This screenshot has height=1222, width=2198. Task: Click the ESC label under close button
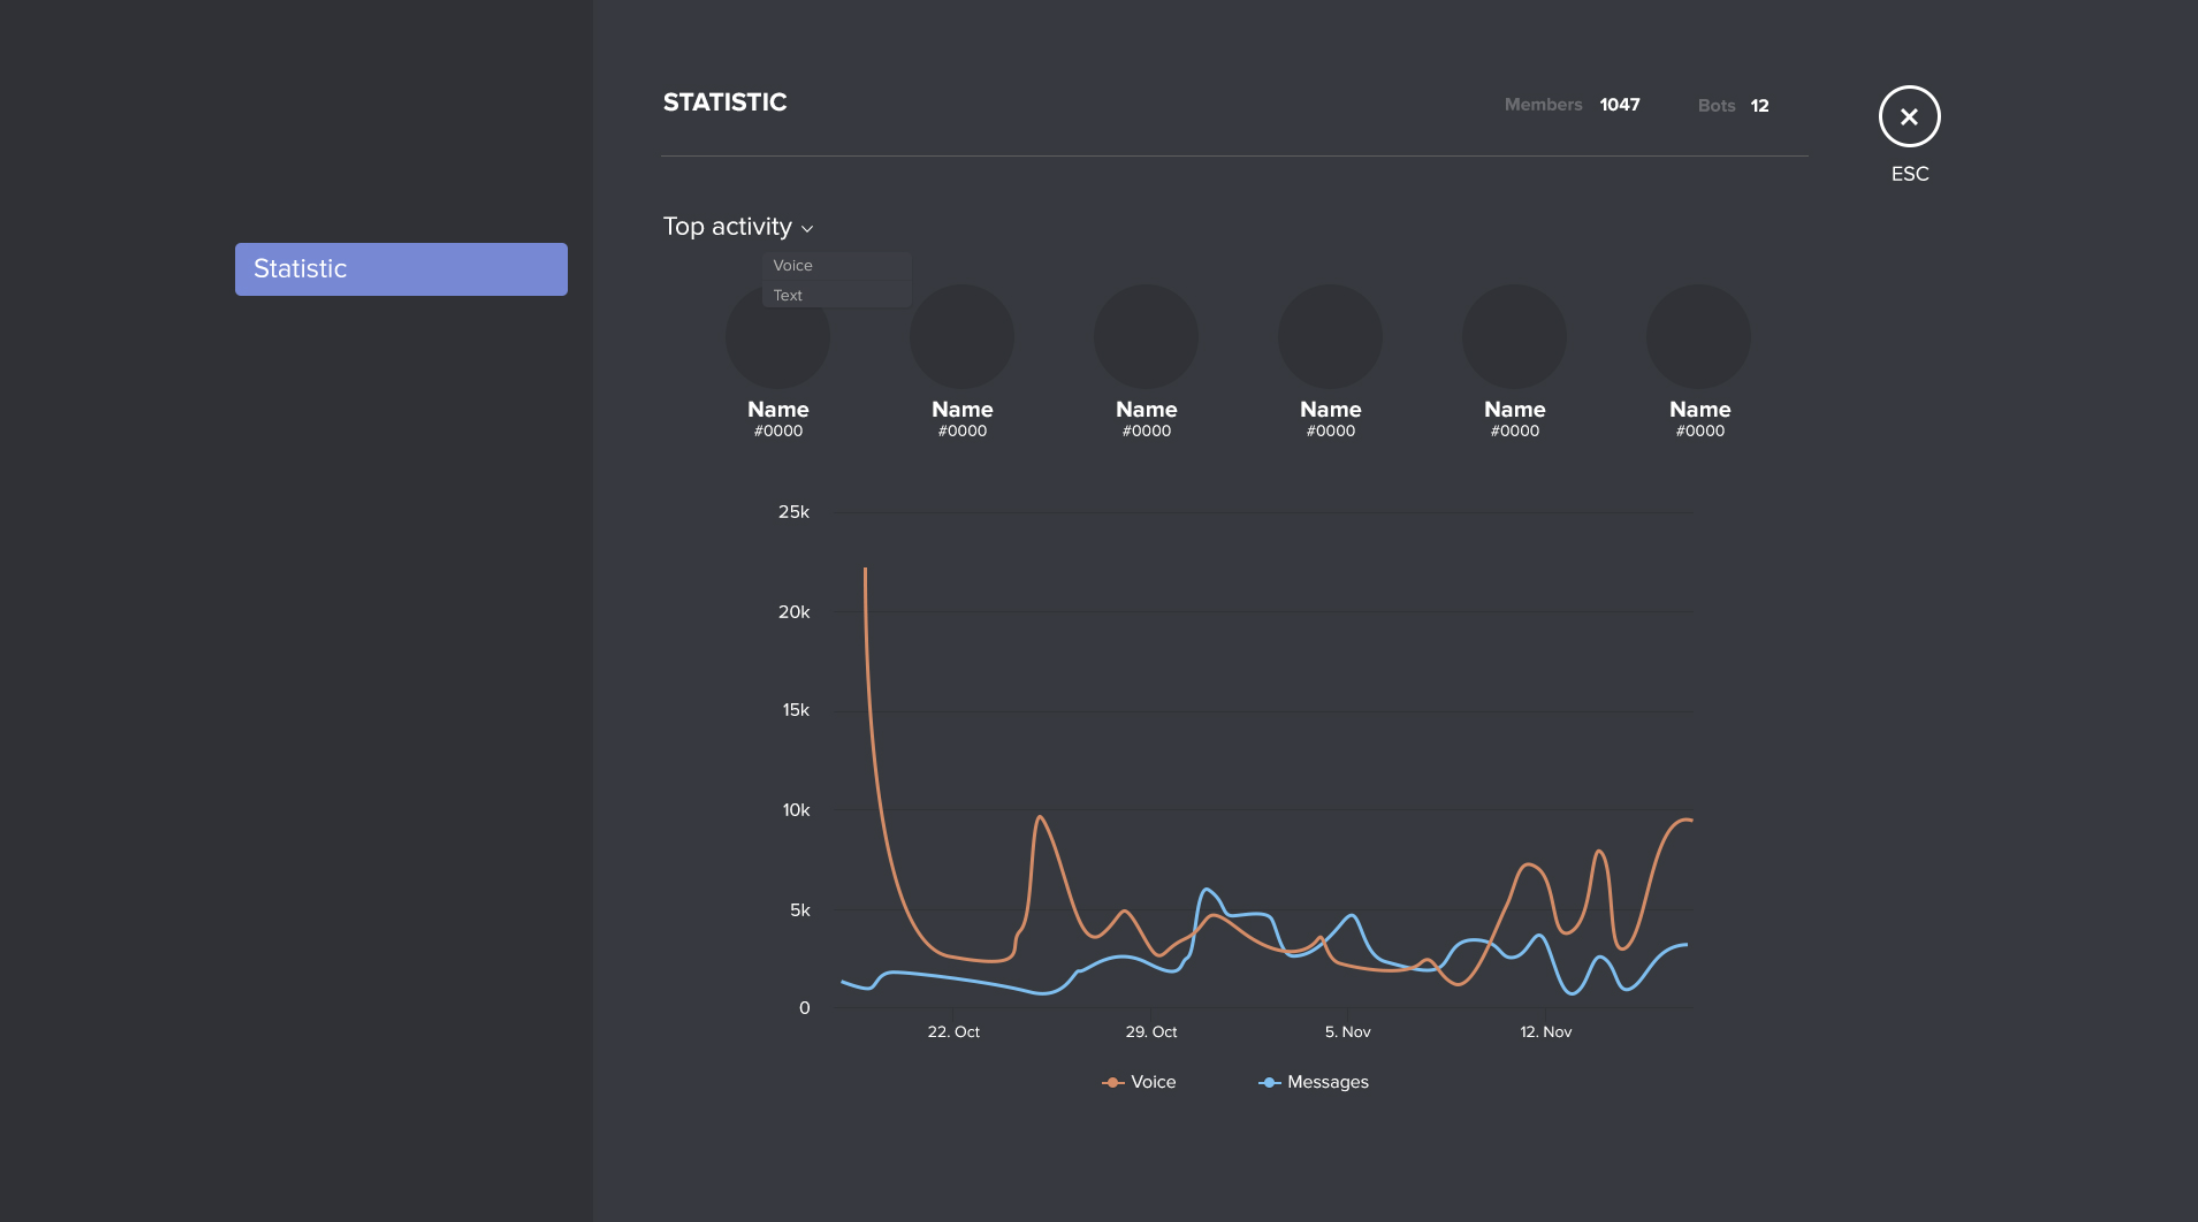tap(1910, 174)
